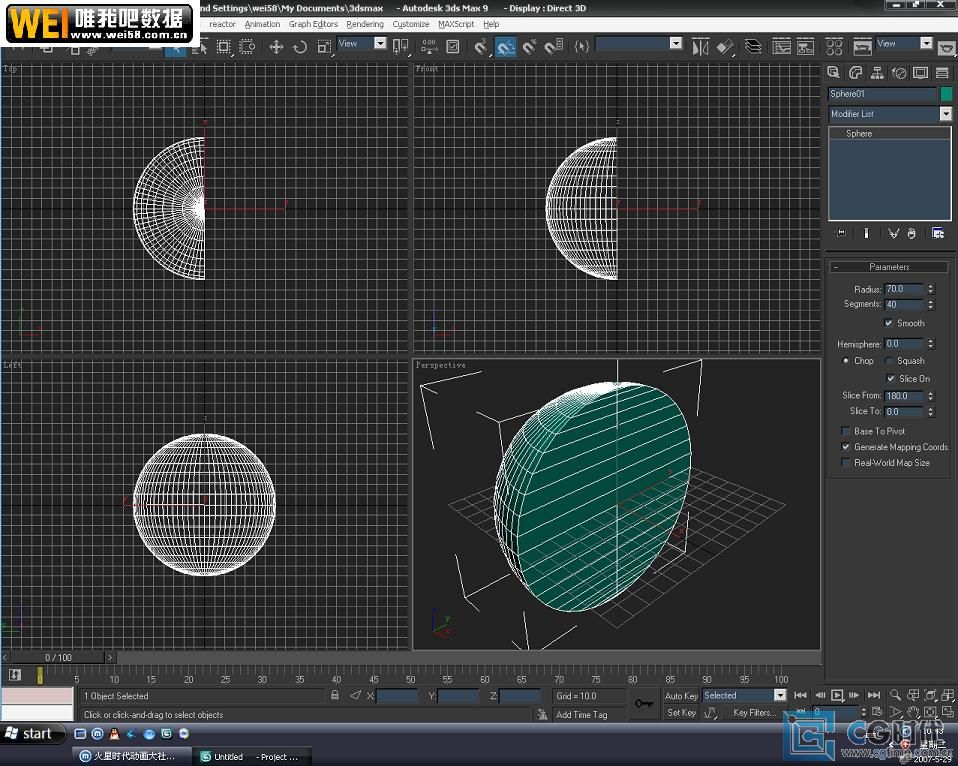Image resolution: width=958 pixels, height=766 pixels.
Task: Switch to the Motion command panel
Action: (x=899, y=73)
